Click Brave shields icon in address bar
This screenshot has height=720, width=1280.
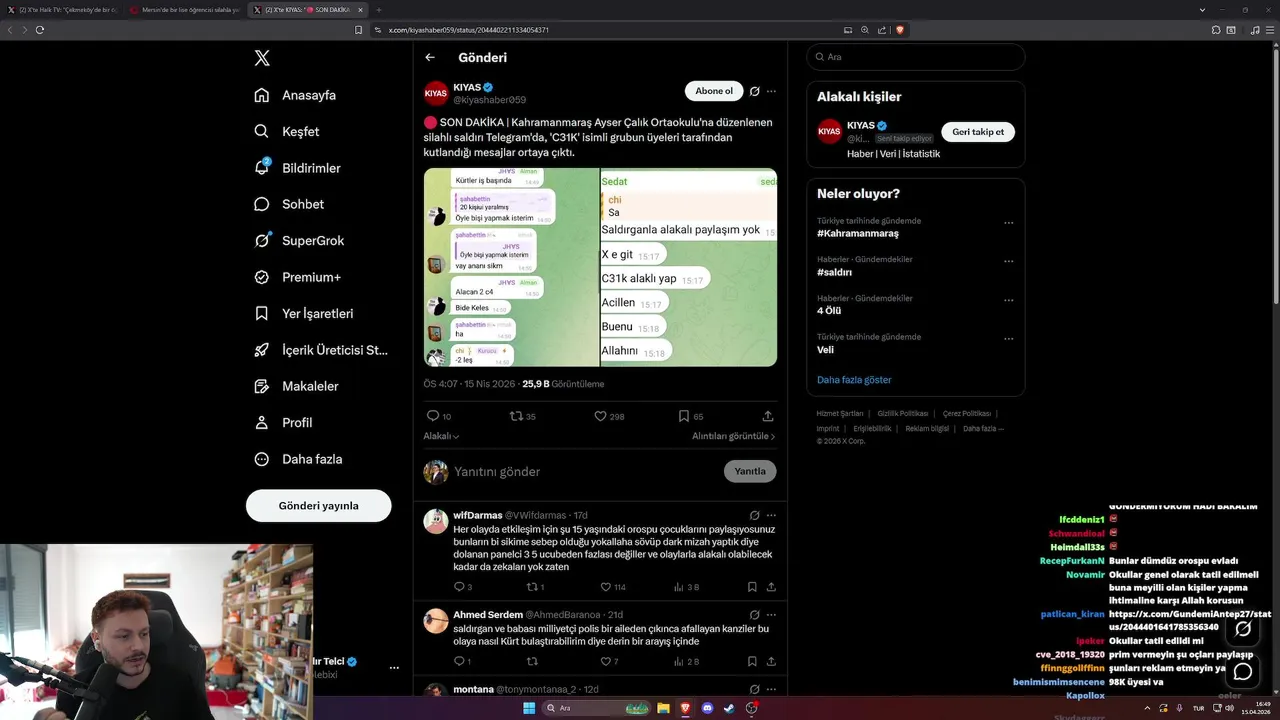click(x=899, y=30)
